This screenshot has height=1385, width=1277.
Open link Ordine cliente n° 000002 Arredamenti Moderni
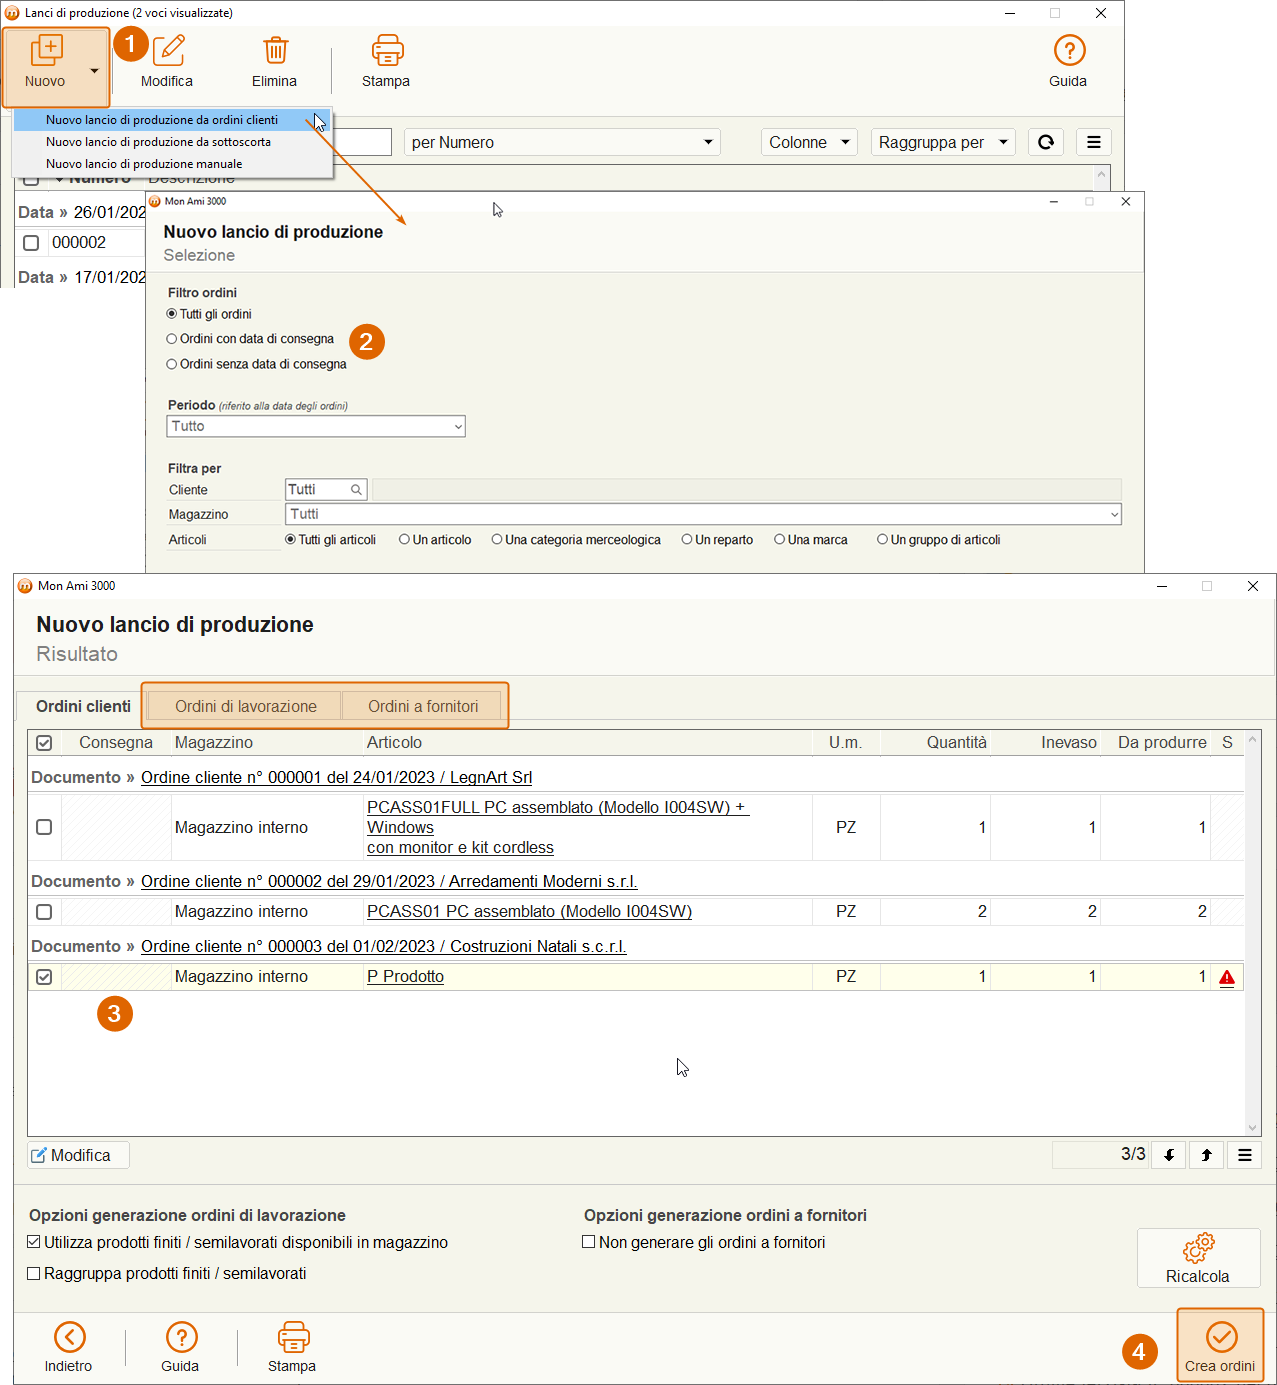pyautogui.click(x=389, y=881)
